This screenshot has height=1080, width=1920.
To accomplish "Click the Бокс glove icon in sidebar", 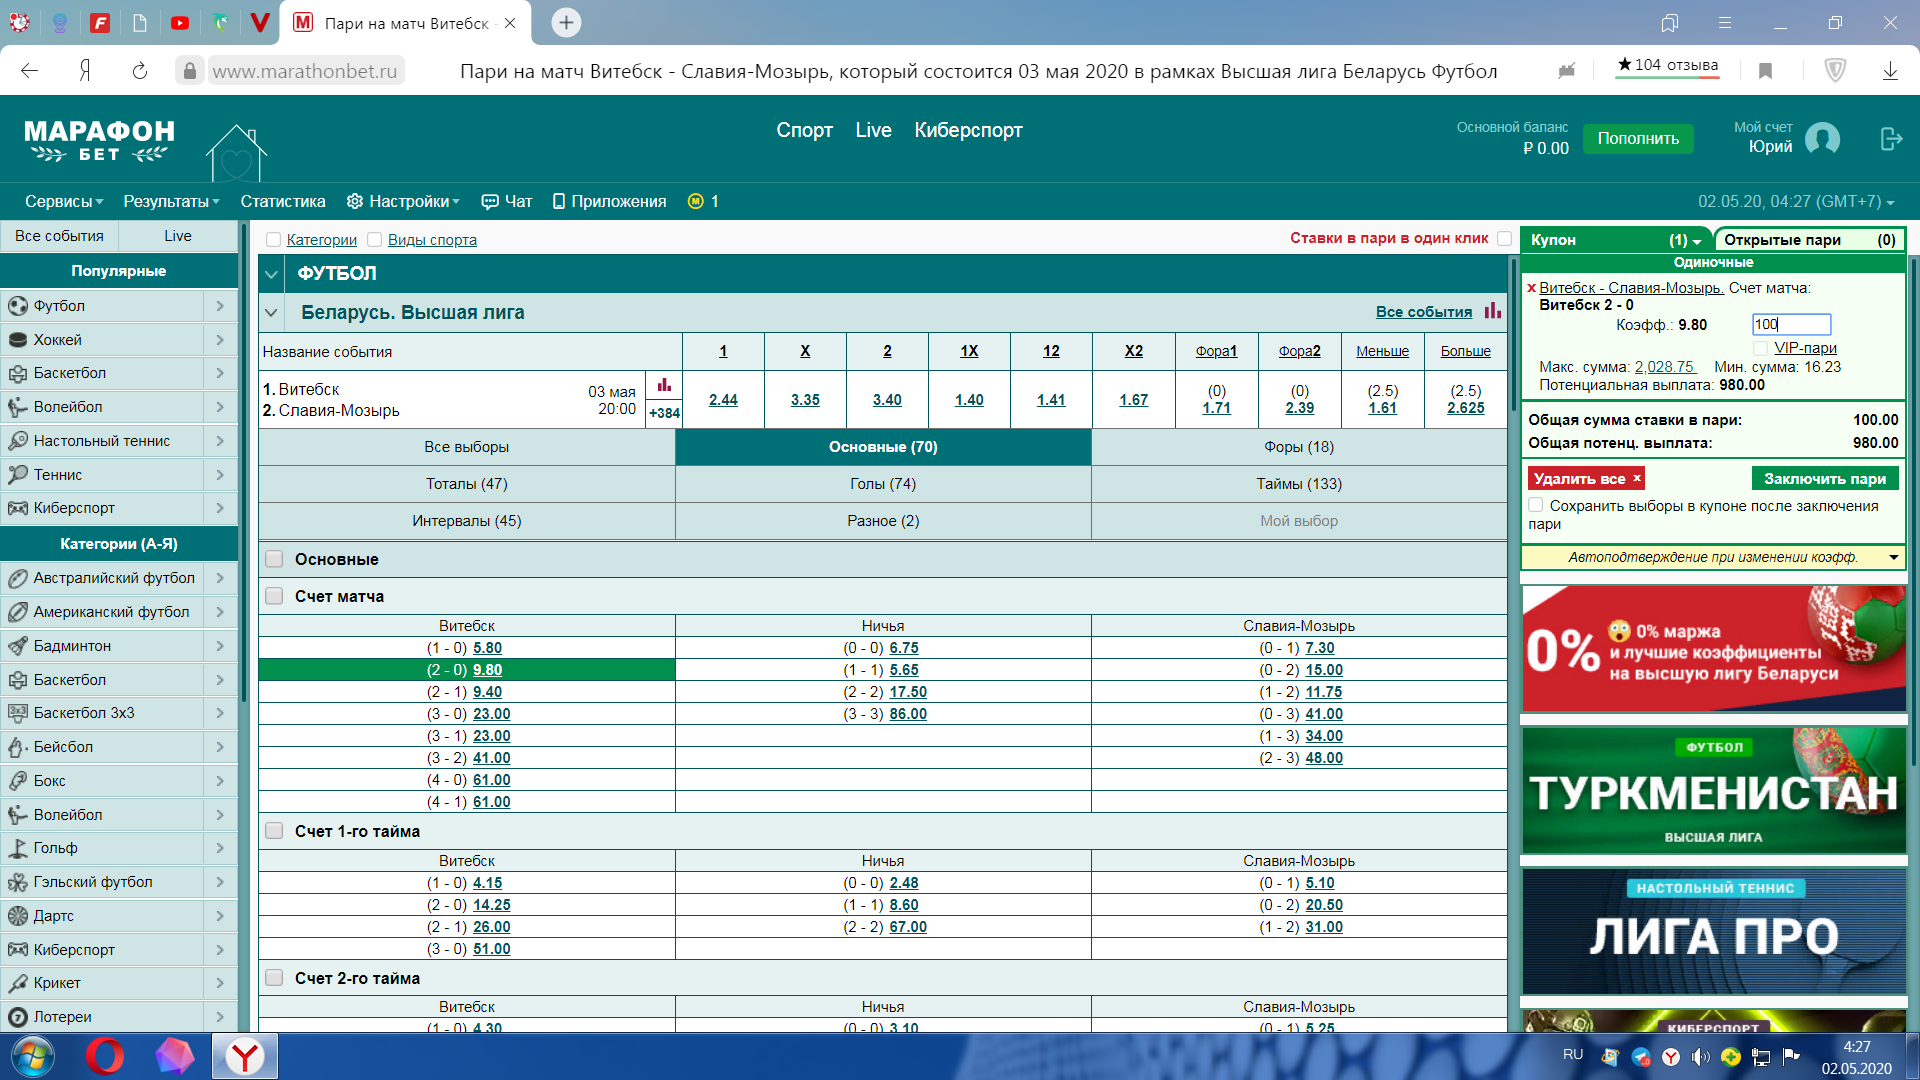I will coord(18,781).
